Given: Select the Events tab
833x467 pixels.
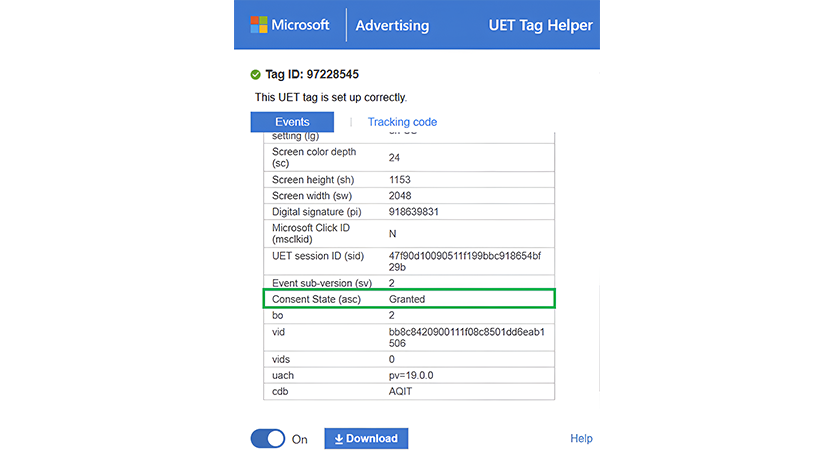Looking at the screenshot, I should 292,122.
